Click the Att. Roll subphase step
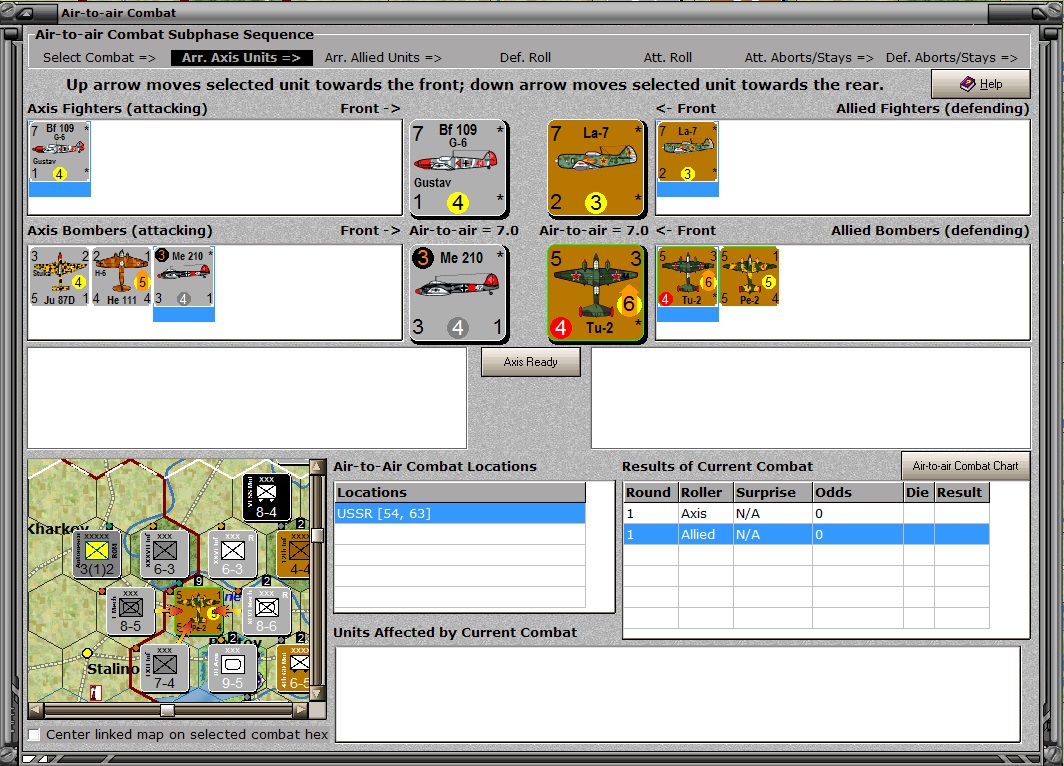 pyautogui.click(x=668, y=58)
